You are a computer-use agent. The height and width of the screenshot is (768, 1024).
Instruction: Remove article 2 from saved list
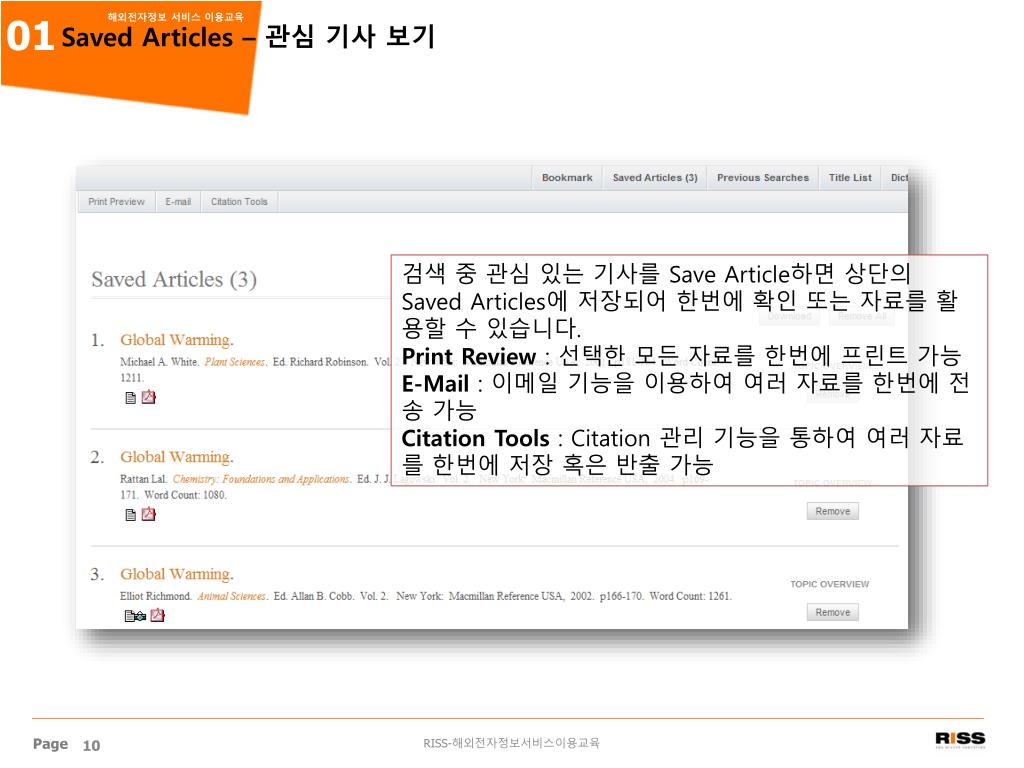click(833, 511)
